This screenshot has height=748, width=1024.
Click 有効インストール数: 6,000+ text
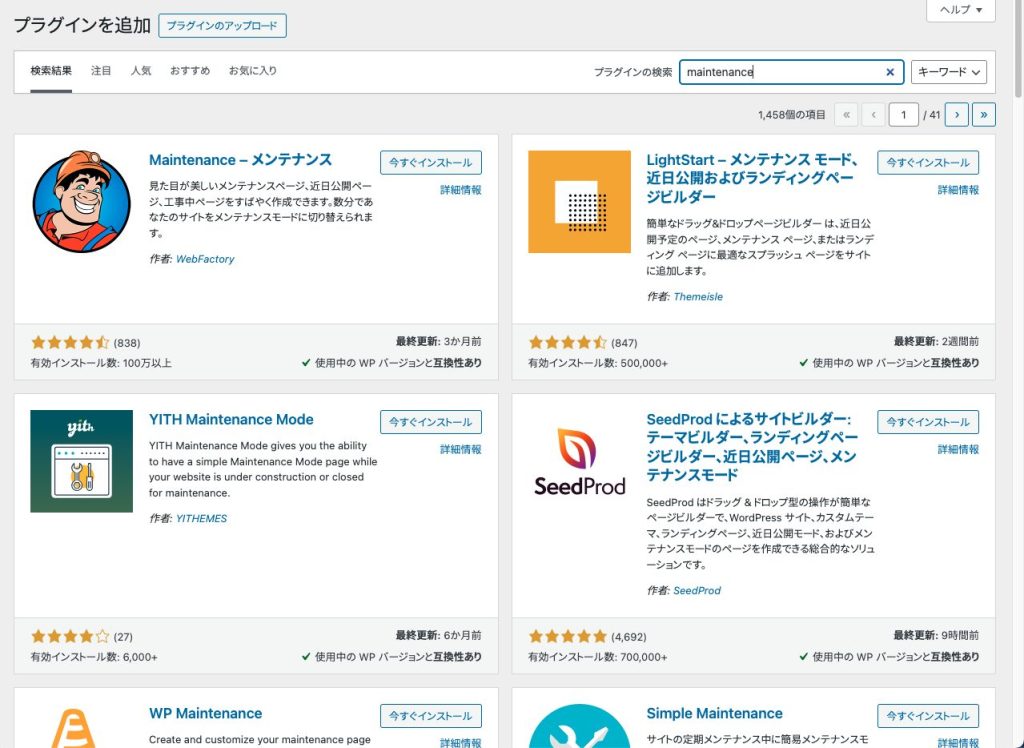point(93,657)
